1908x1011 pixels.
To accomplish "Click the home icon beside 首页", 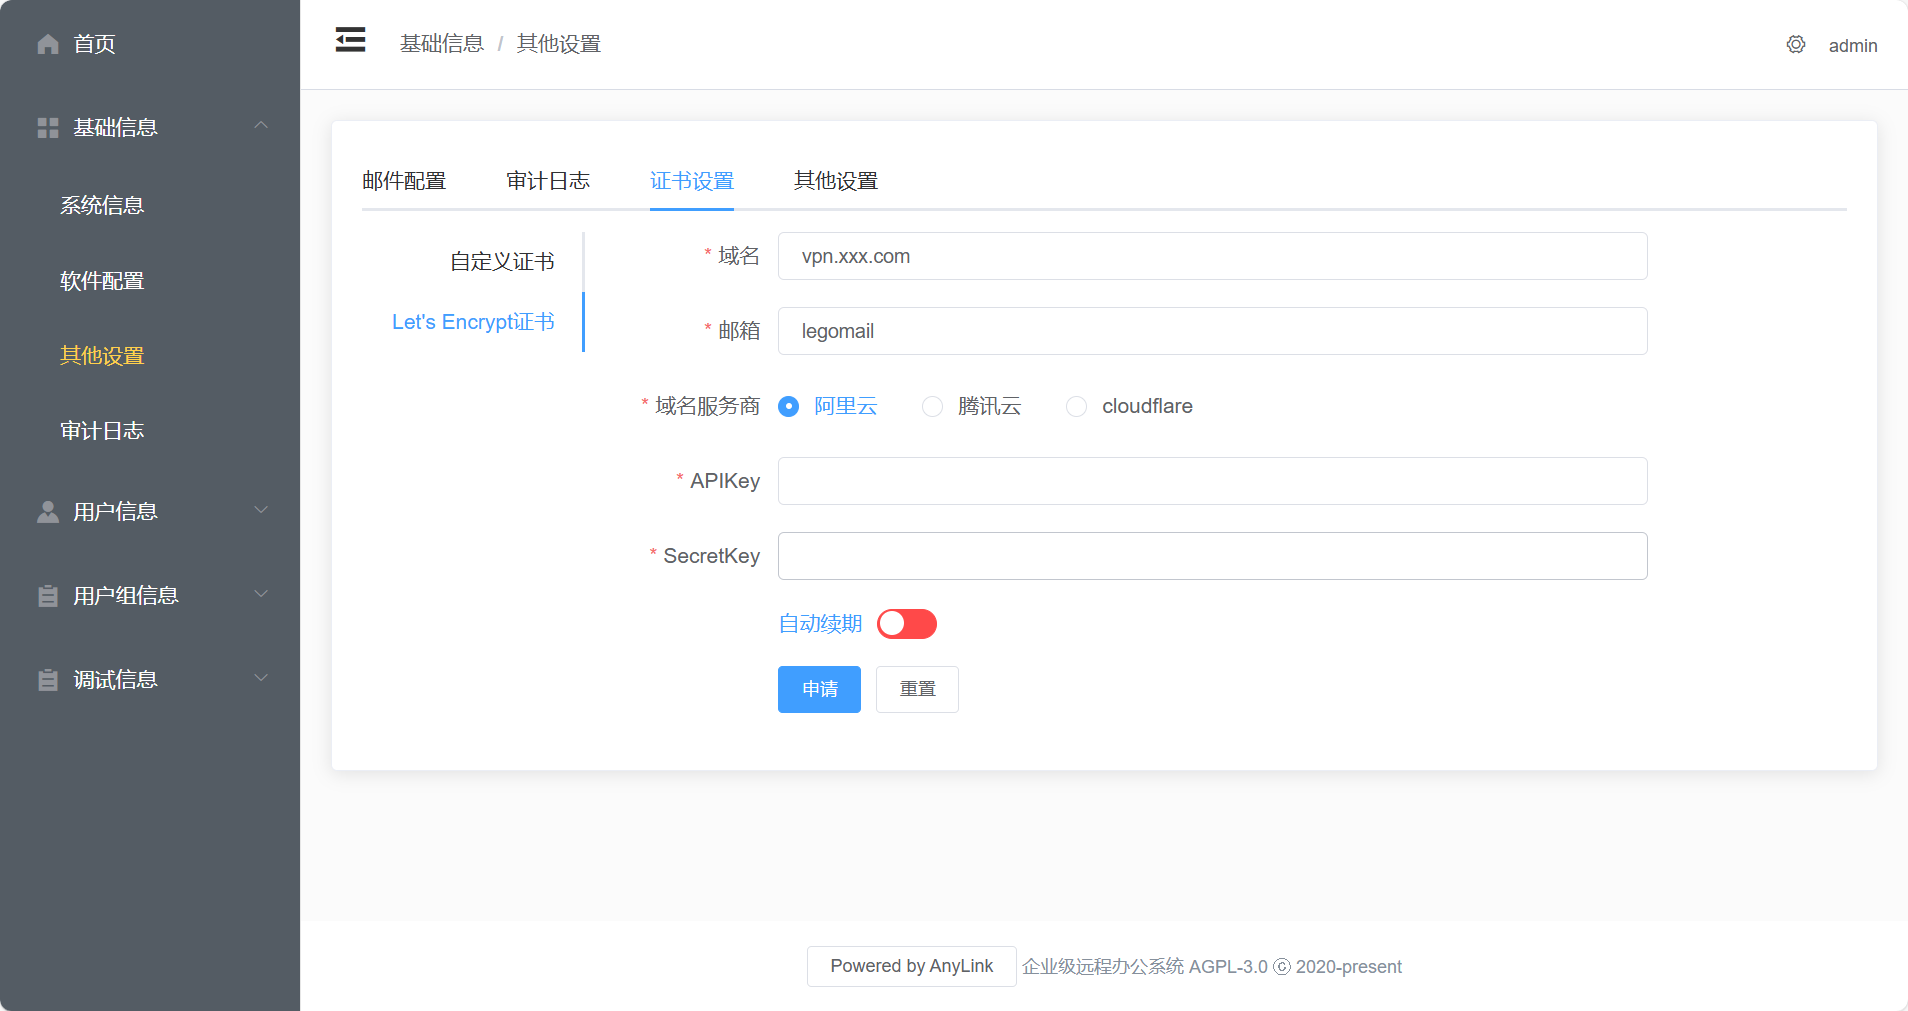I will tap(47, 44).
